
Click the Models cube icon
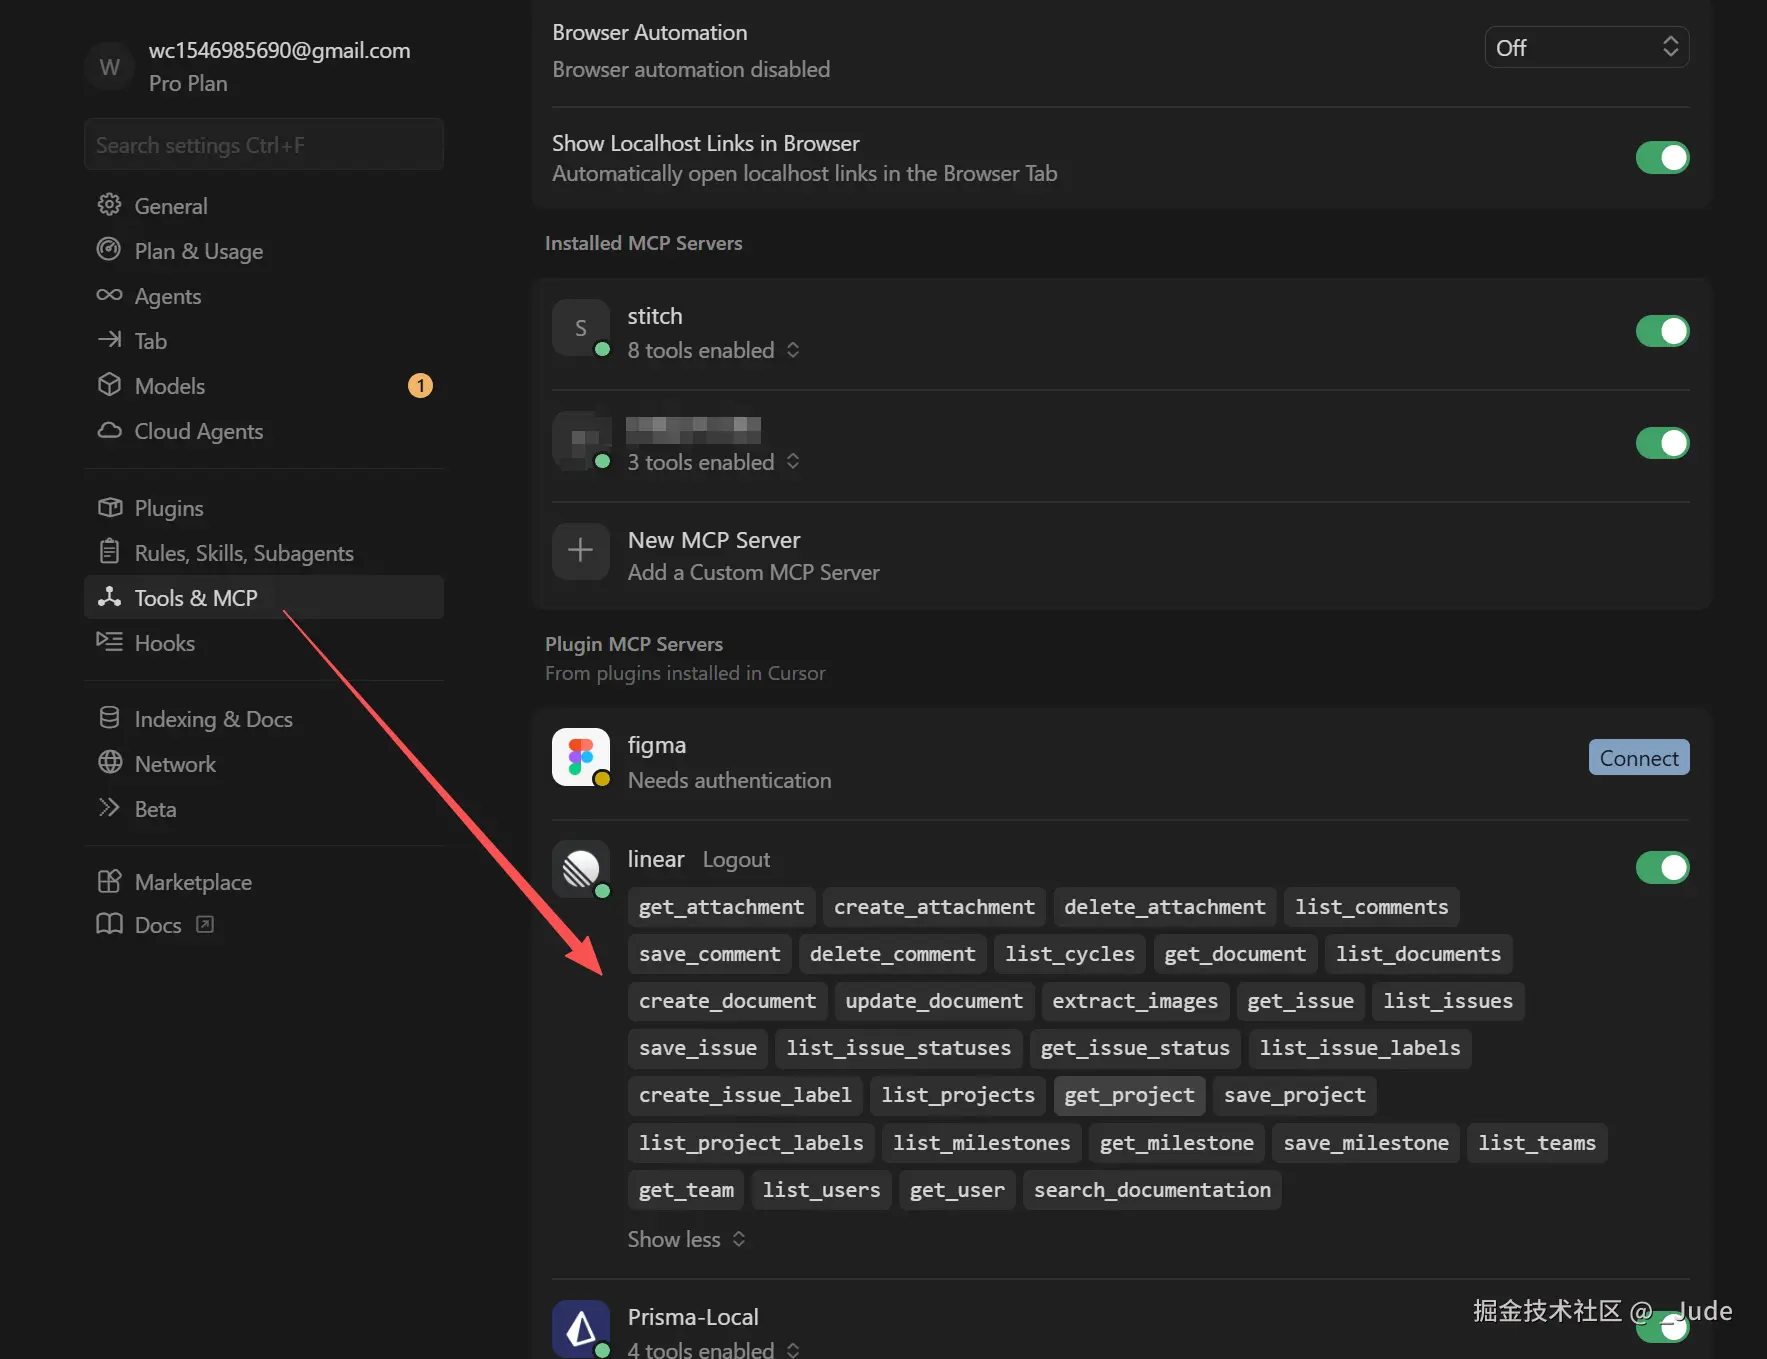109,385
